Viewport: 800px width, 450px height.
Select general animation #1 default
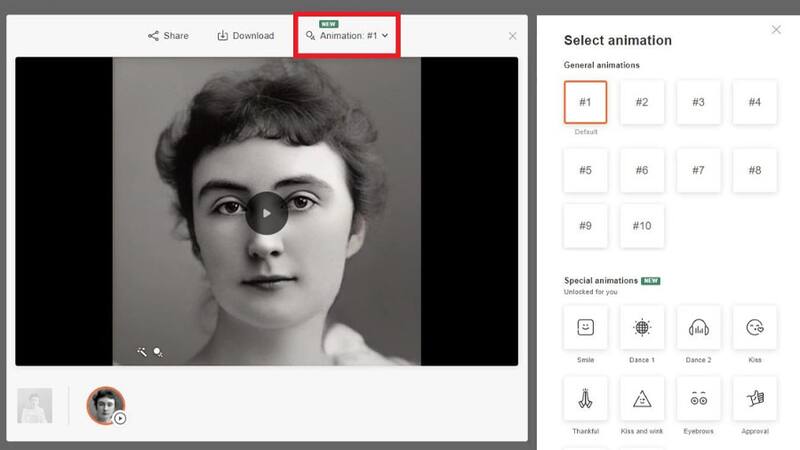[x=585, y=102]
